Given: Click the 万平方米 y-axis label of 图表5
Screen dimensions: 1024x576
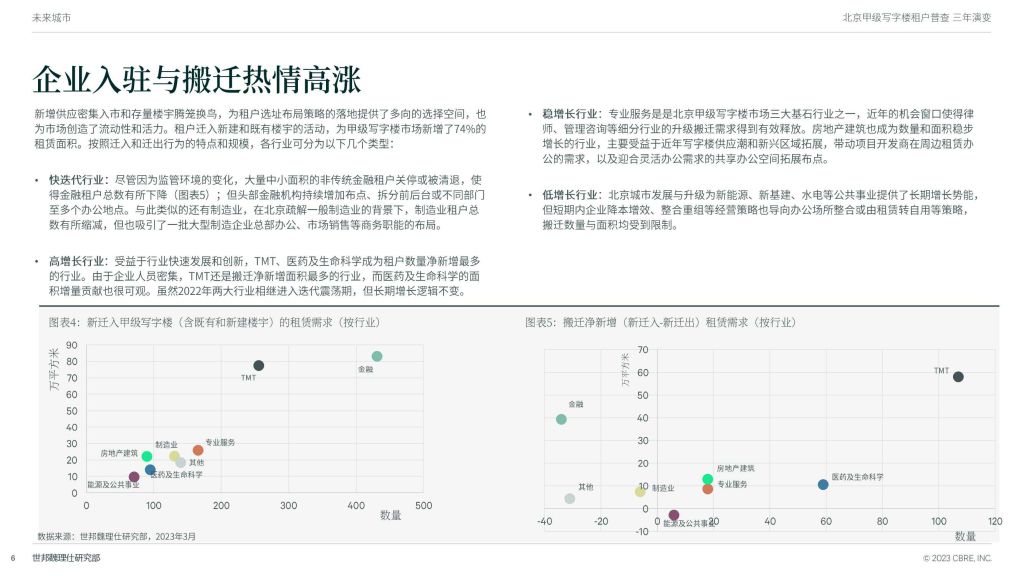Looking at the screenshot, I should tap(625, 370).
